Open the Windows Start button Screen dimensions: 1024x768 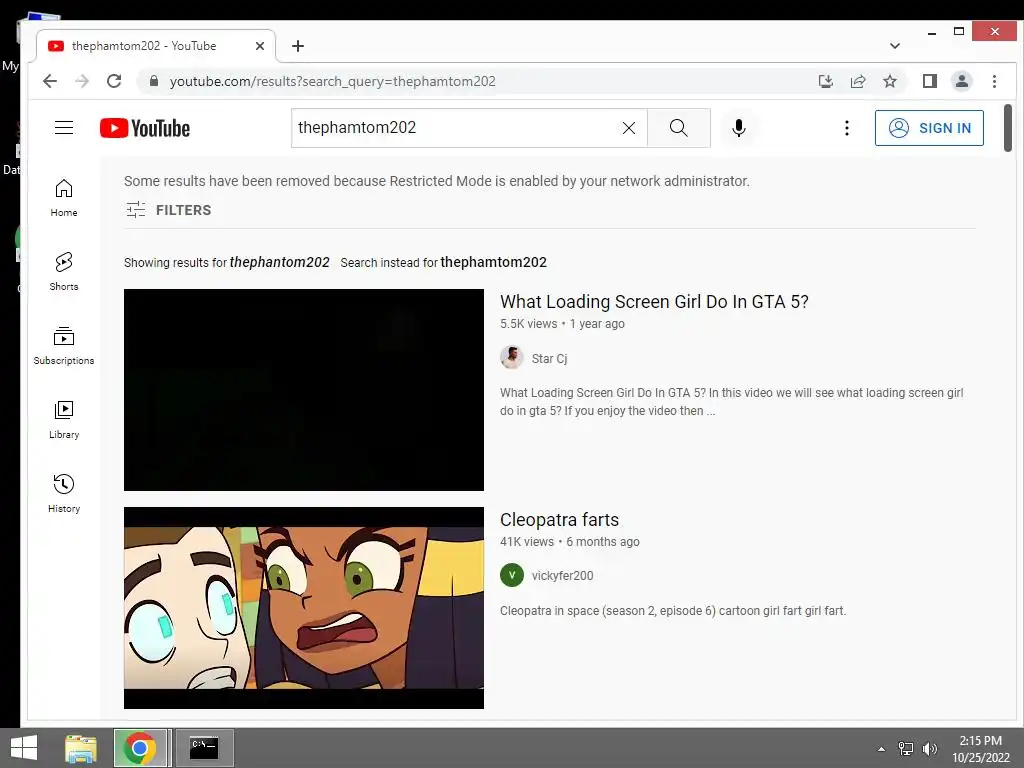tap(24, 748)
